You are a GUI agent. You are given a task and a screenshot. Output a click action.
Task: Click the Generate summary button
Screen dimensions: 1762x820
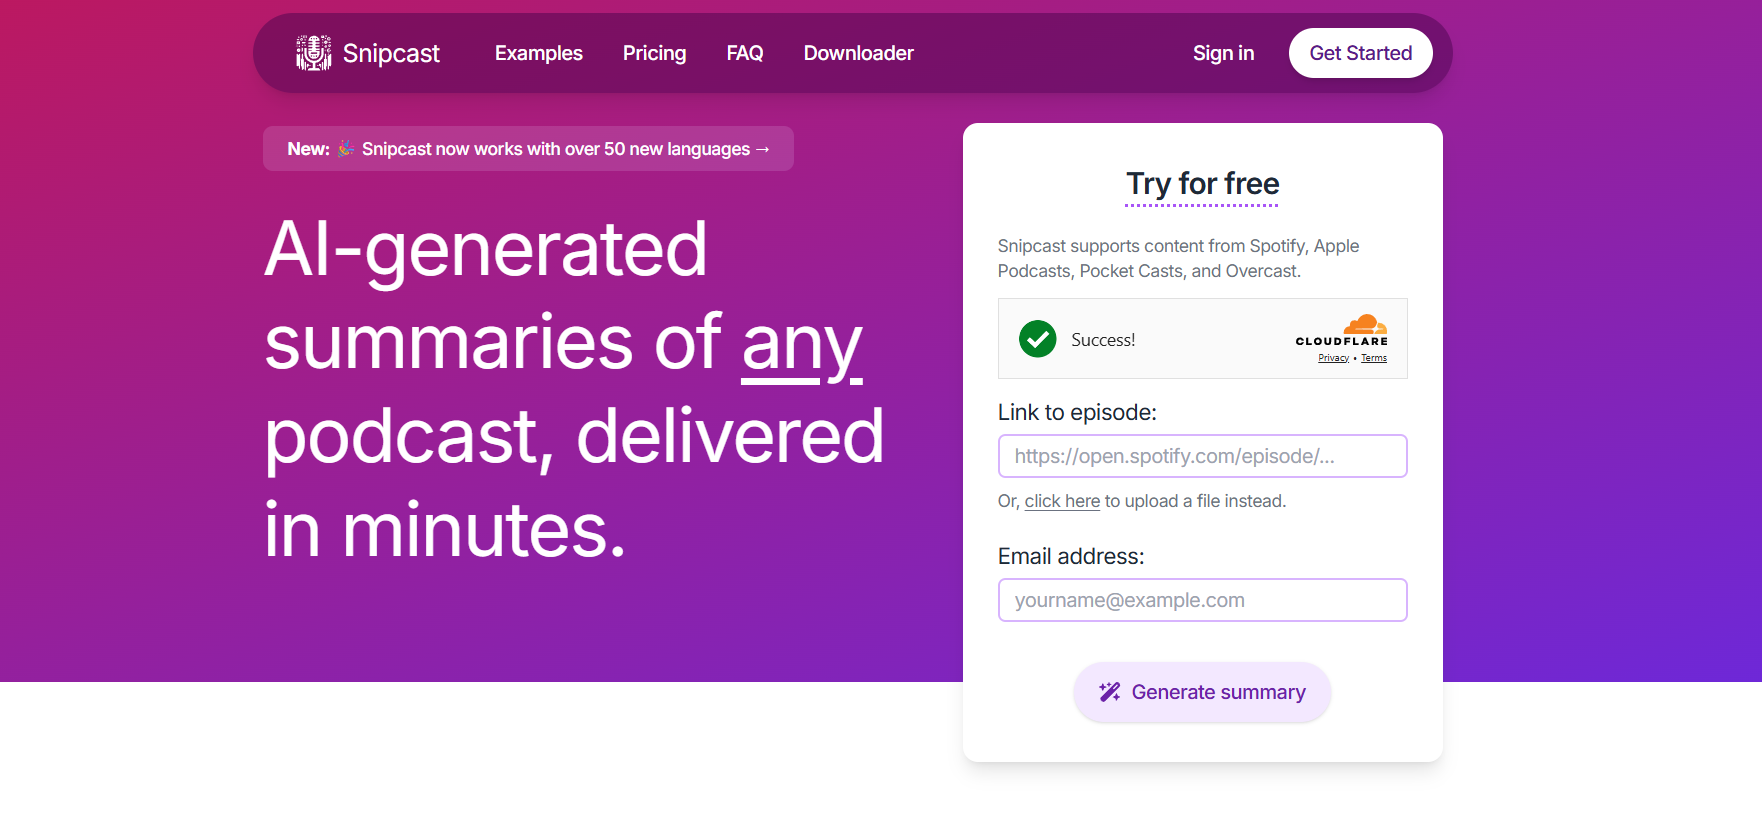1203,692
